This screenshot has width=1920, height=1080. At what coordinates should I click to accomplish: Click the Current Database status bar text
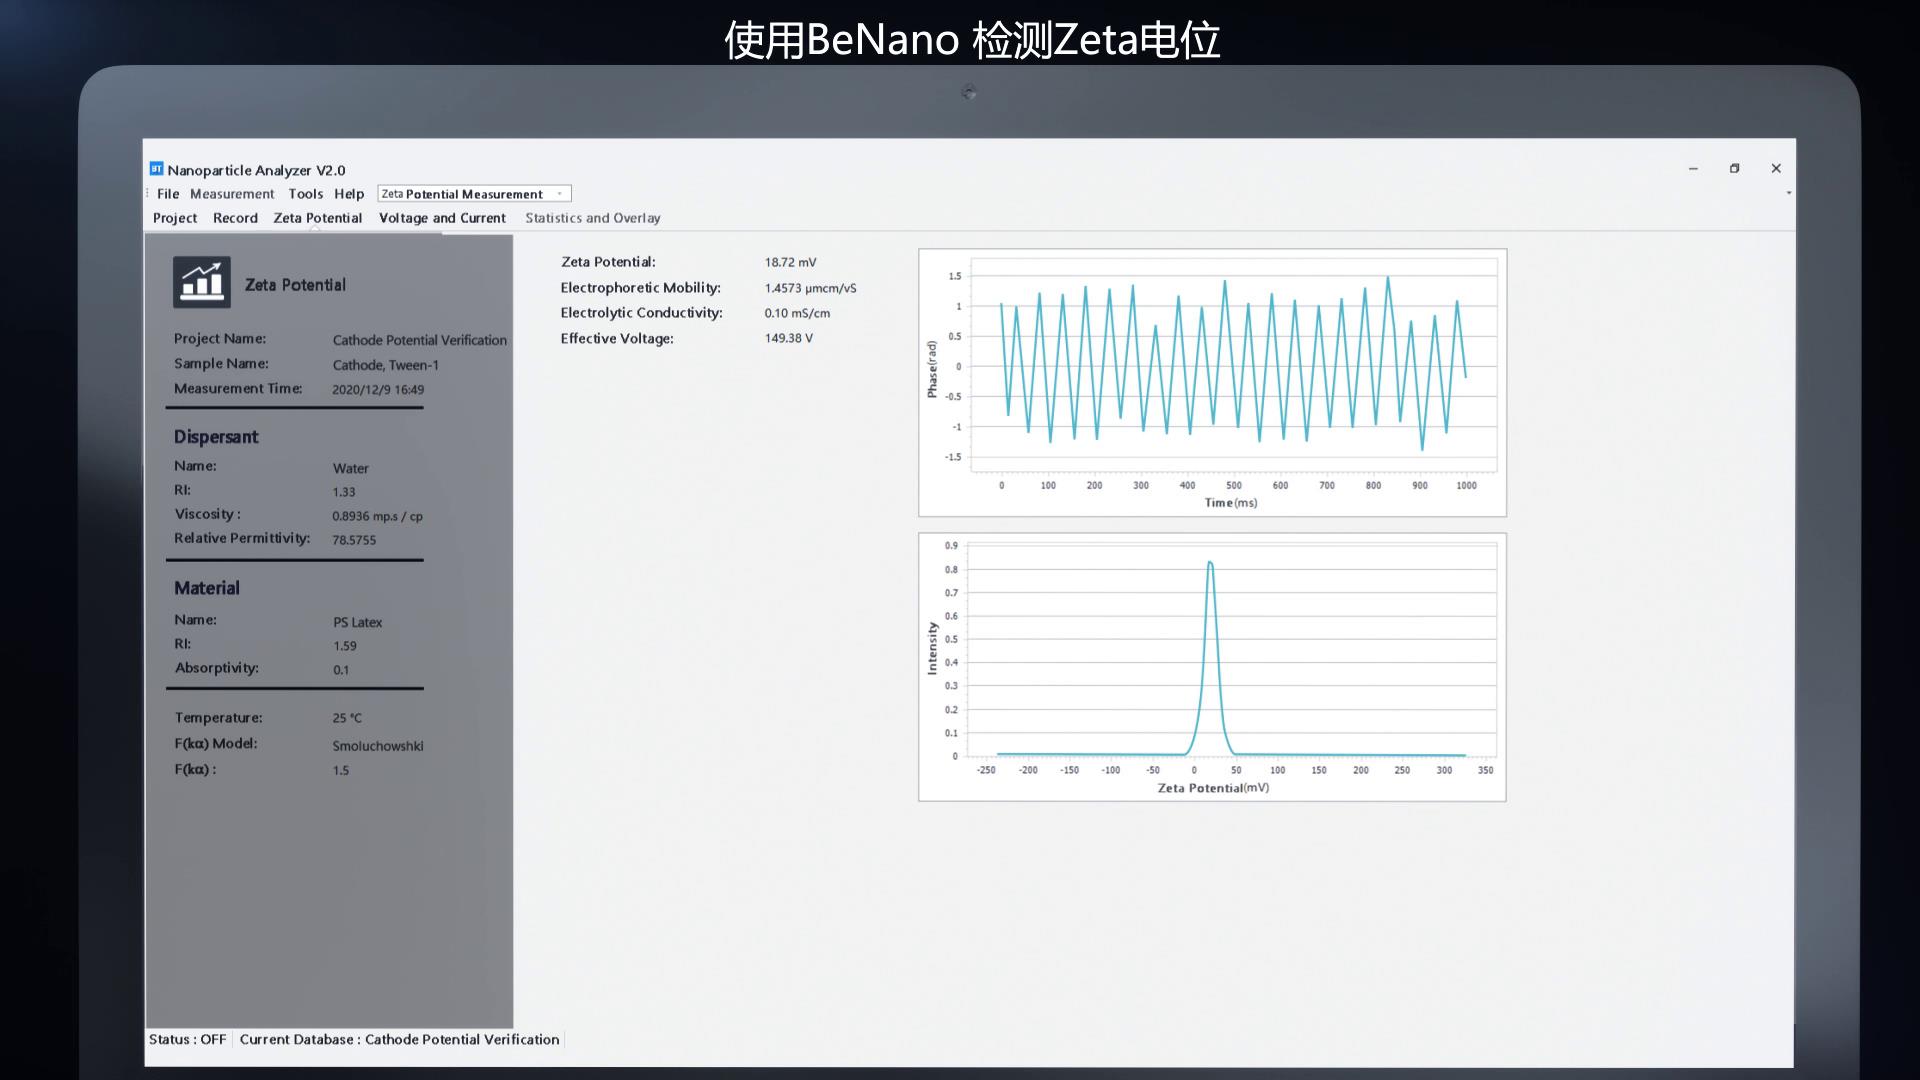pyautogui.click(x=400, y=1039)
